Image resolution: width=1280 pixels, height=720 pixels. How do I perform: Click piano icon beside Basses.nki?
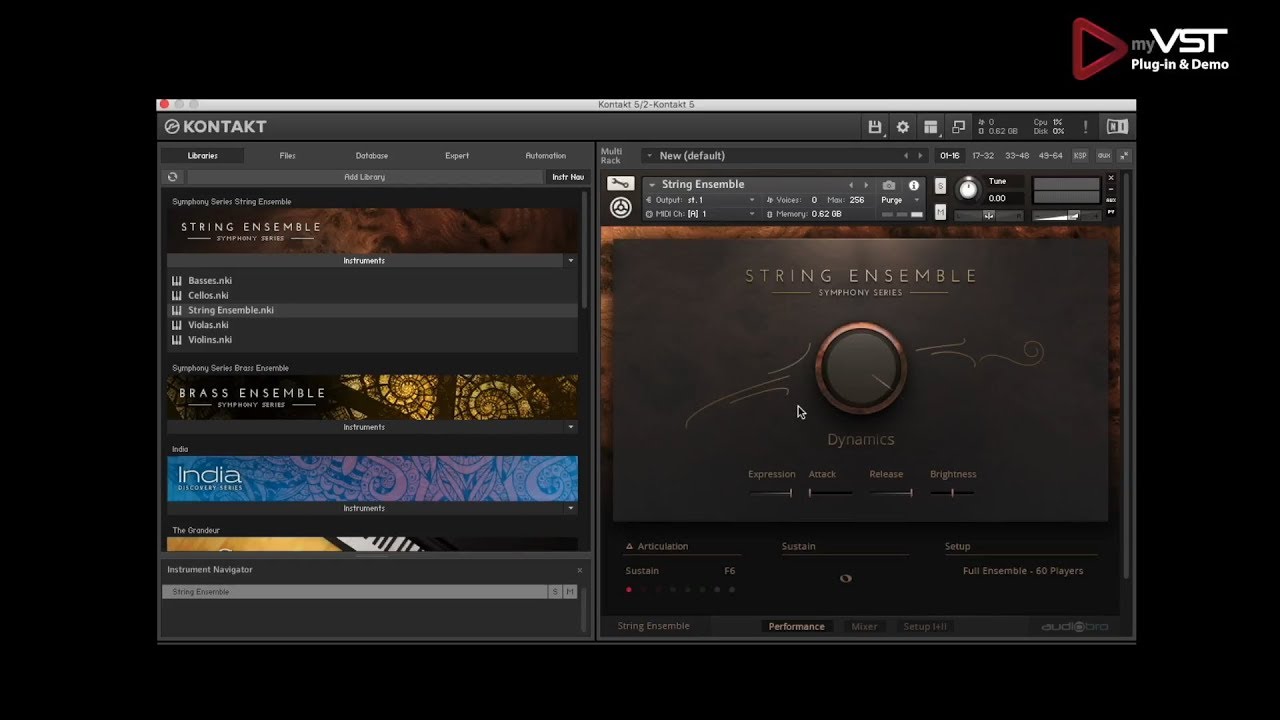[x=177, y=281]
